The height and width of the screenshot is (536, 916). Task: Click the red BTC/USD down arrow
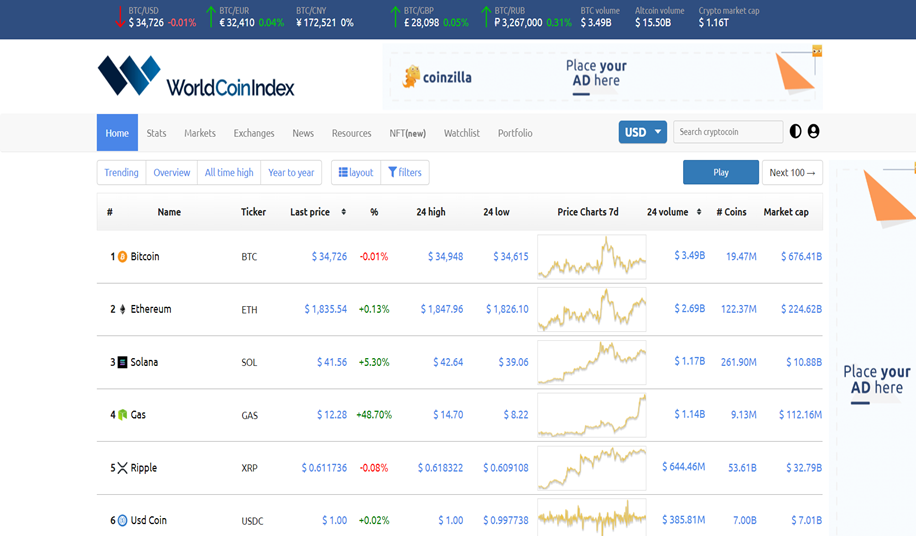(120, 17)
